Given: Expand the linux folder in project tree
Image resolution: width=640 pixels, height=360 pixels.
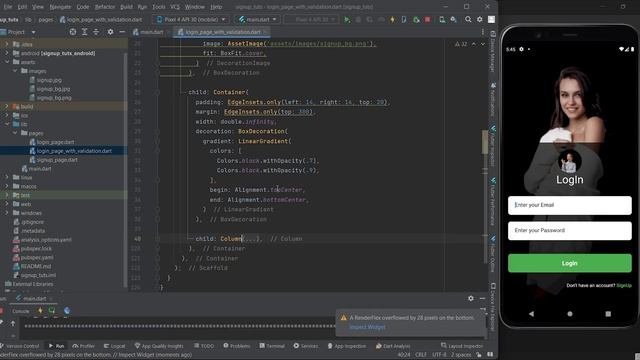Looking at the screenshot, I should point(7,178).
